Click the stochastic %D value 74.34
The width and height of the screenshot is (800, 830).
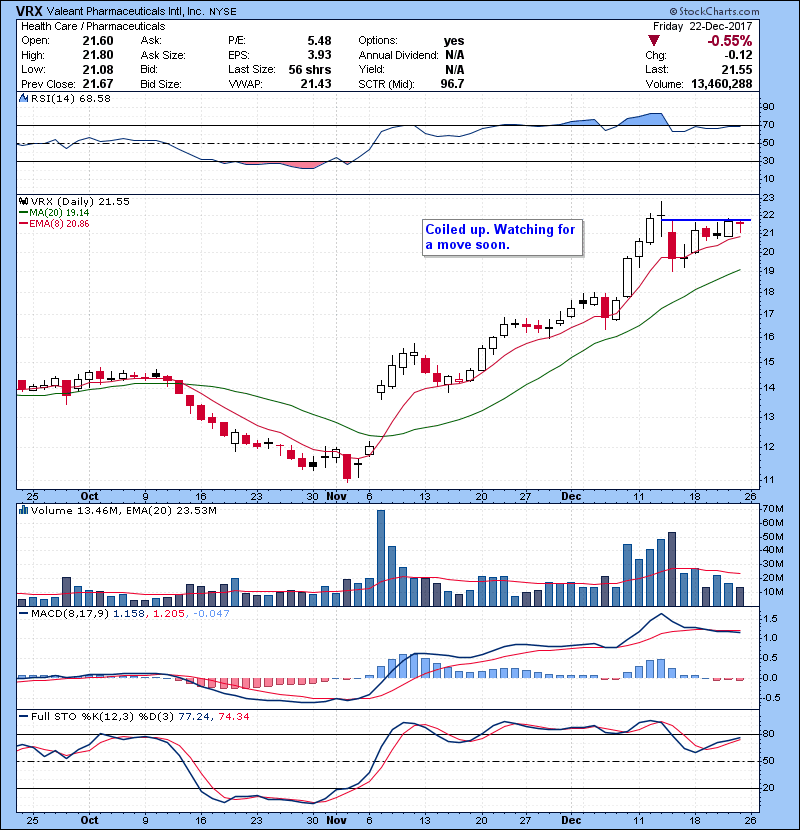[x=233, y=716]
